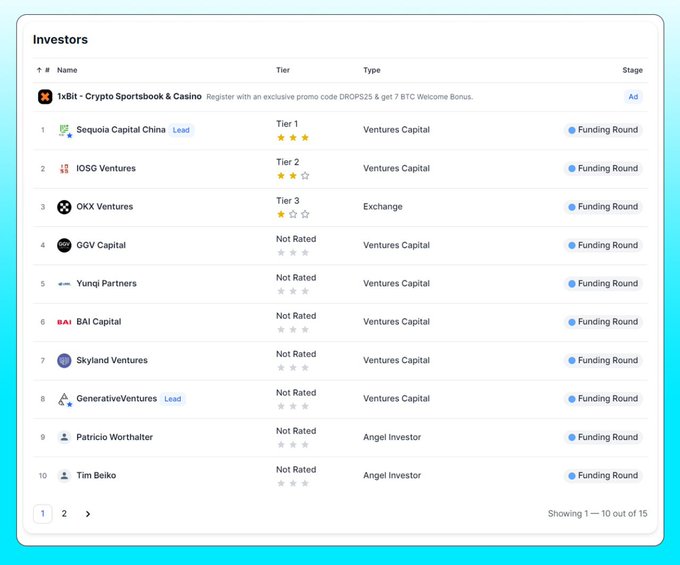Click Funding Round badge for GGV Capital
Image resolution: width=680 pixels, height=565 pixels.
[603, 245]
